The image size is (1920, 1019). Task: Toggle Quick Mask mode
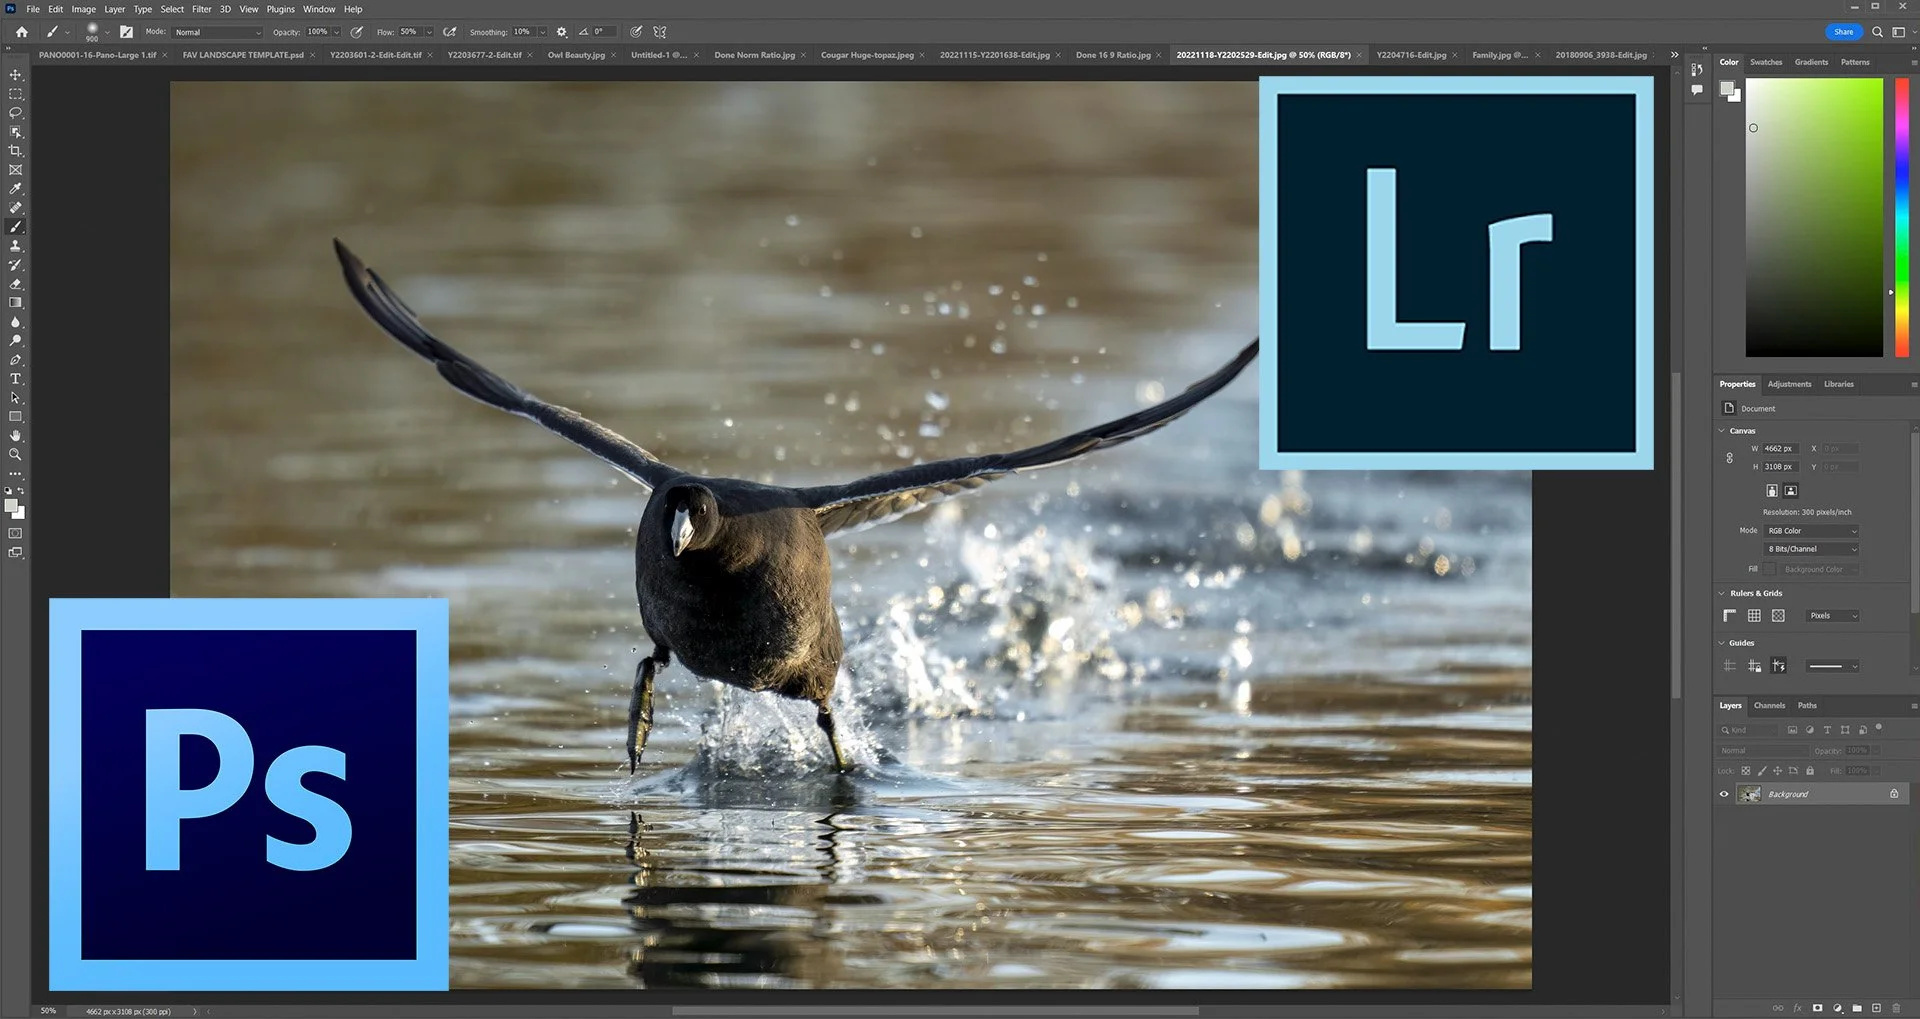pyautogui.click(x=15, y=534)
